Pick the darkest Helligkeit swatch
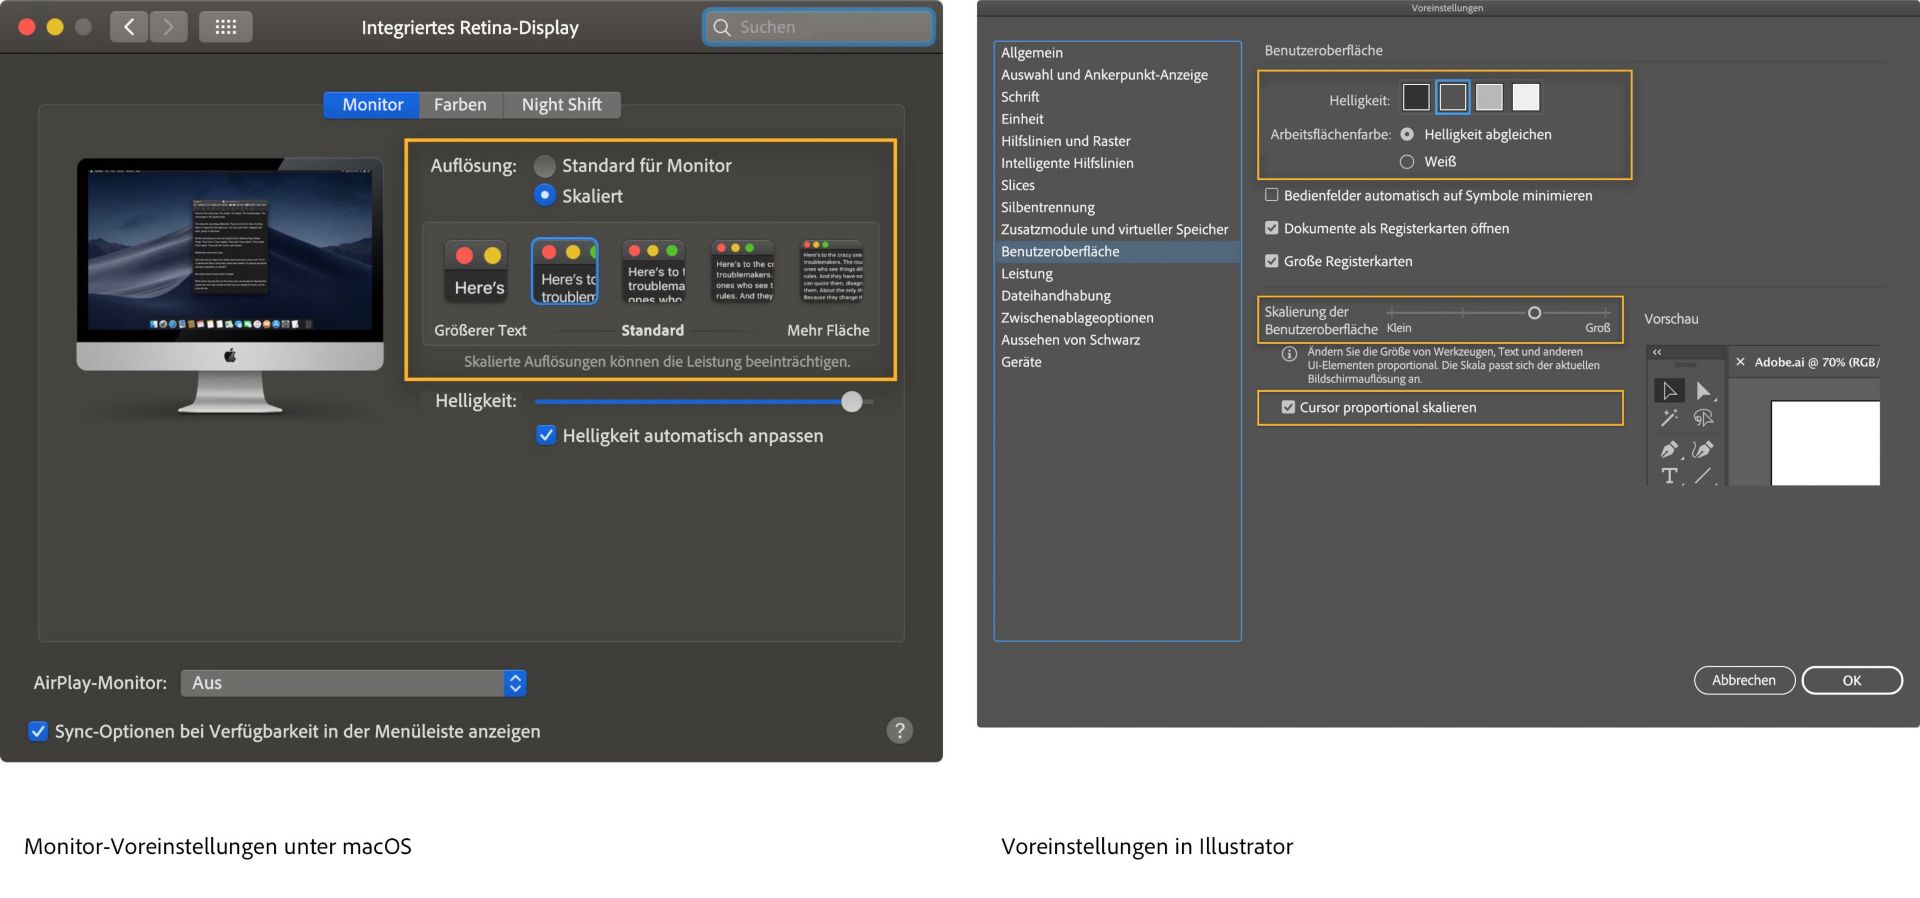 pyautogui.click(x=1416, y=97)
